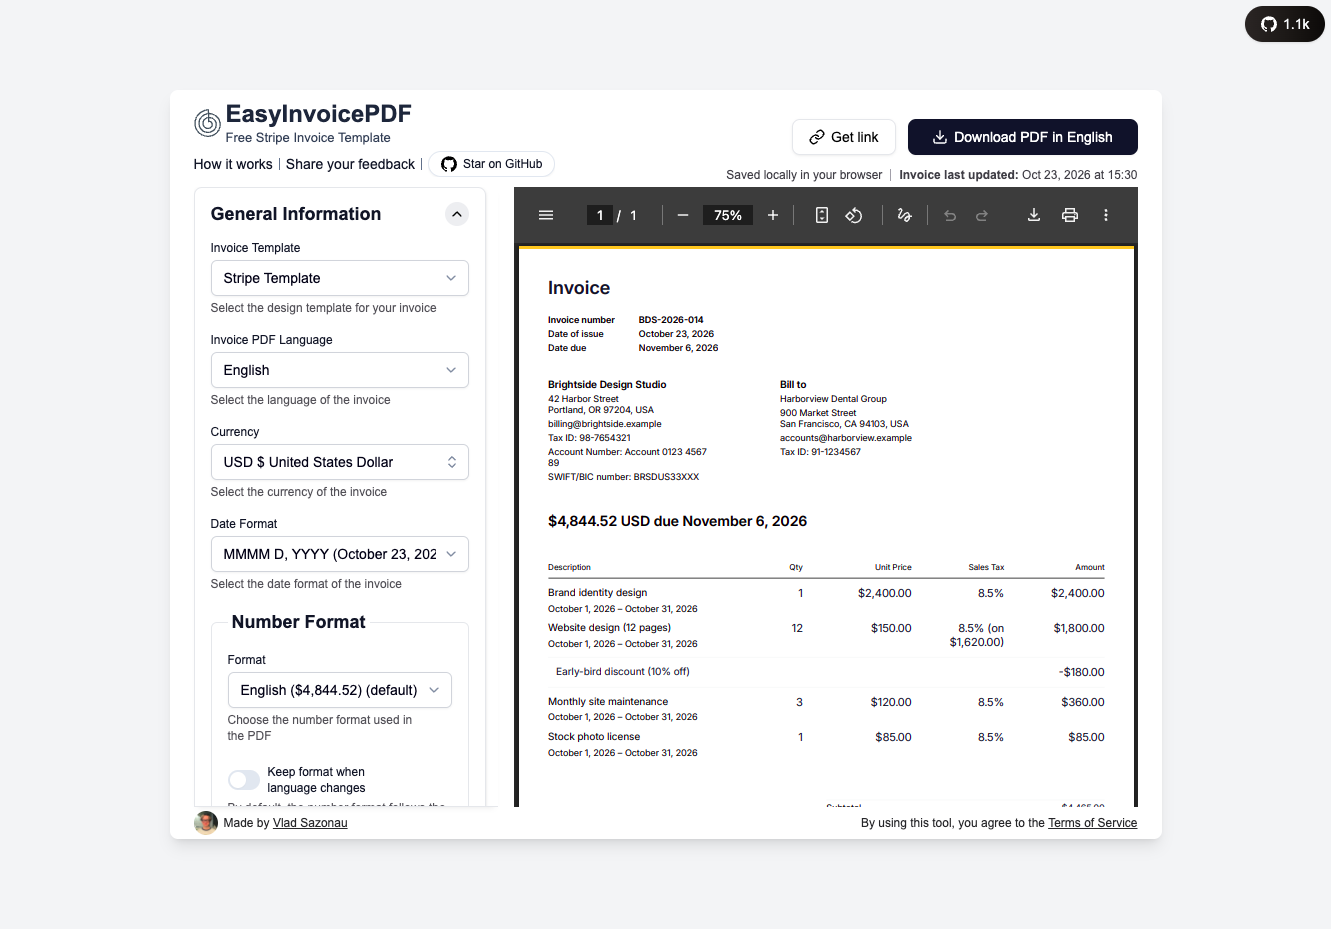The height and width of the screenshot is (929, 1331).
Task: Click the fit to page icon
Action: coord(822,215)
